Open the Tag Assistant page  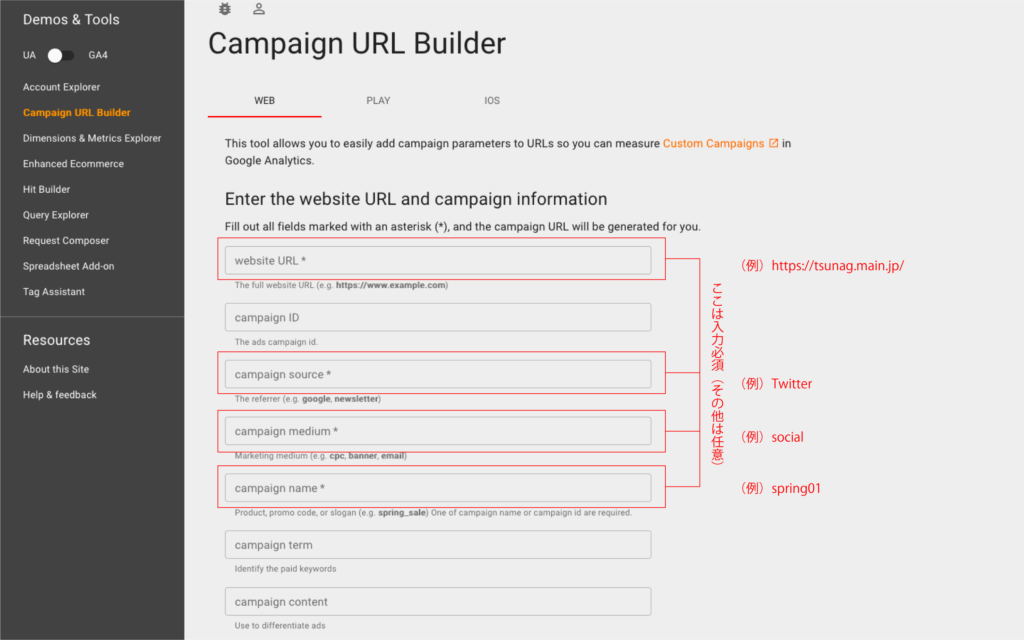coord(54,292)
